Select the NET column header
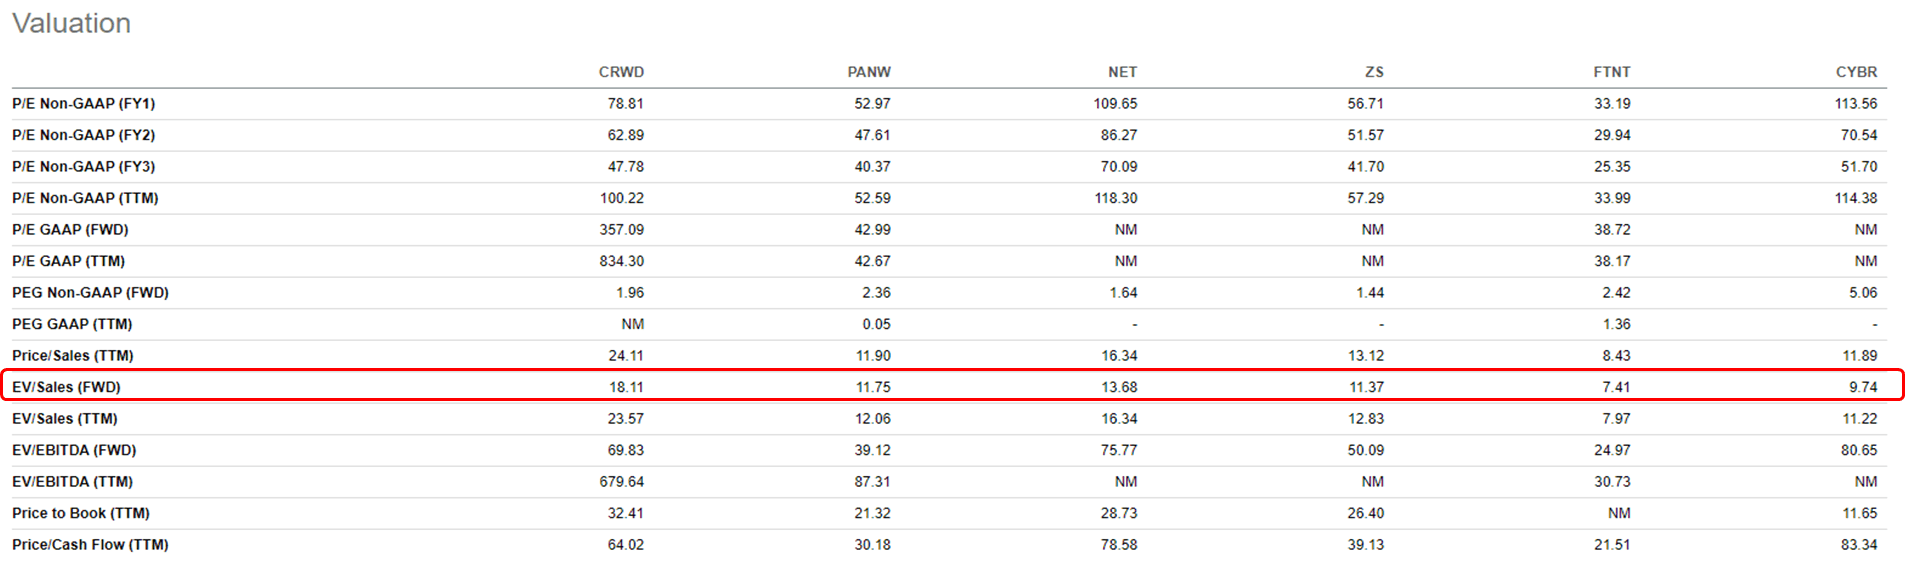 (x=1122, y=72)
